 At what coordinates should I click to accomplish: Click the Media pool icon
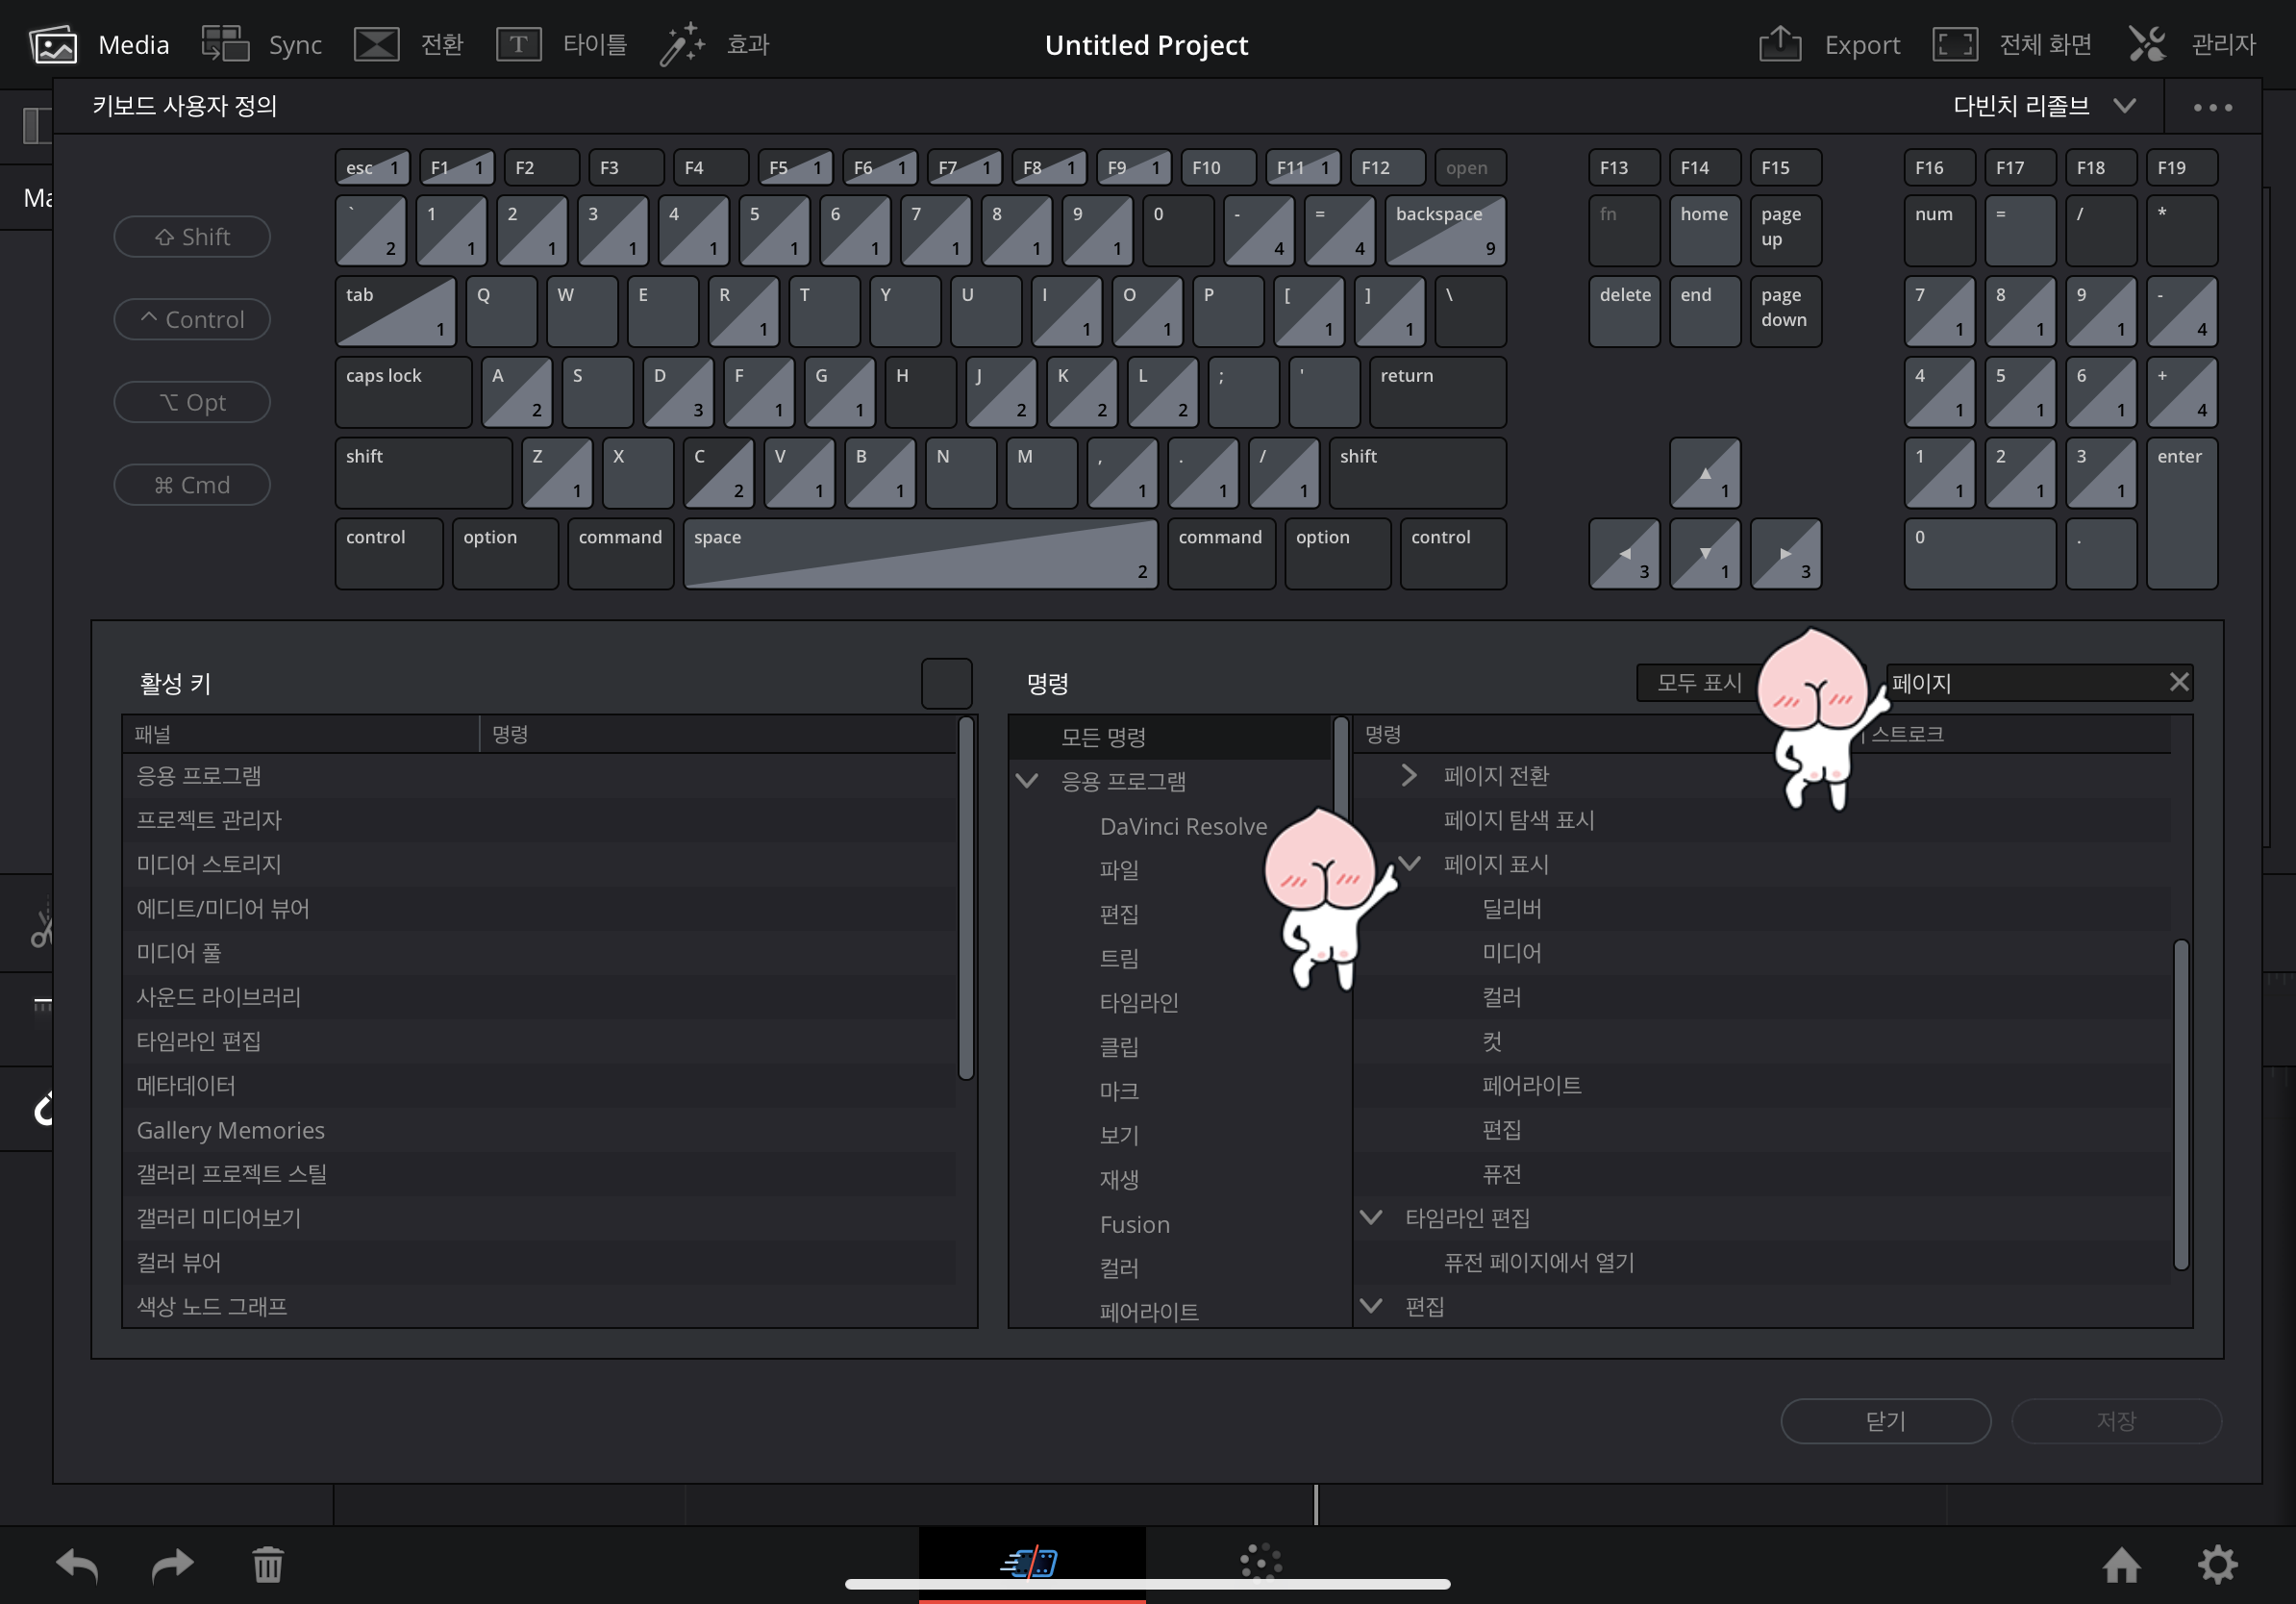point(53,45)
